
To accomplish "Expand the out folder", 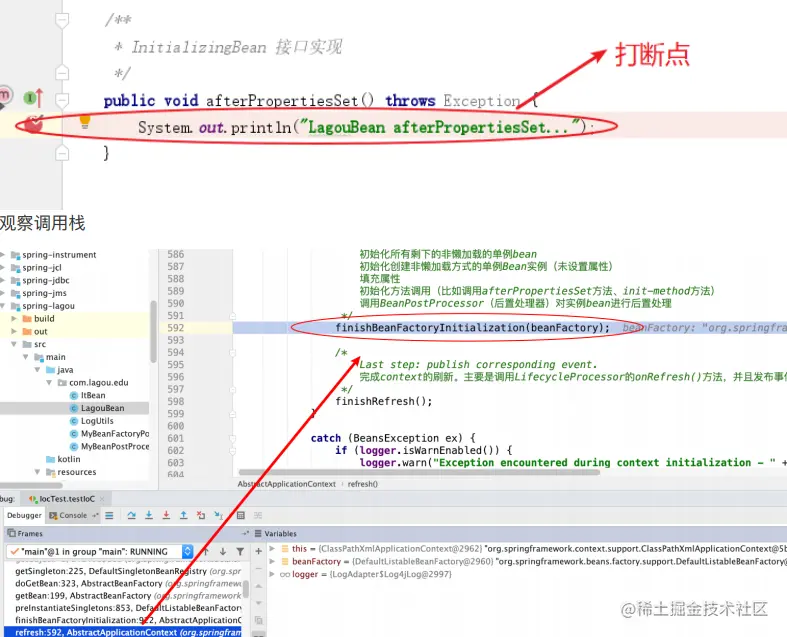I will click(x=14, y=331).
